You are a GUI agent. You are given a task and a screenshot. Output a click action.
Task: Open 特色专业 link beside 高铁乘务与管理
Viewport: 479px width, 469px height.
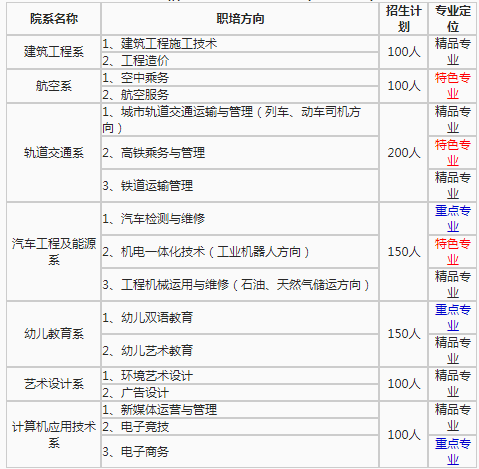click(x=452, y=152)
